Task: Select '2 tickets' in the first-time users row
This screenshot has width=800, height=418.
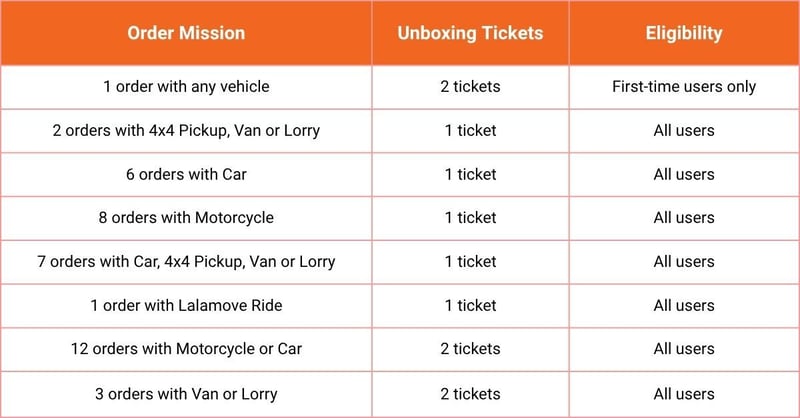Action: click(470, 87)
